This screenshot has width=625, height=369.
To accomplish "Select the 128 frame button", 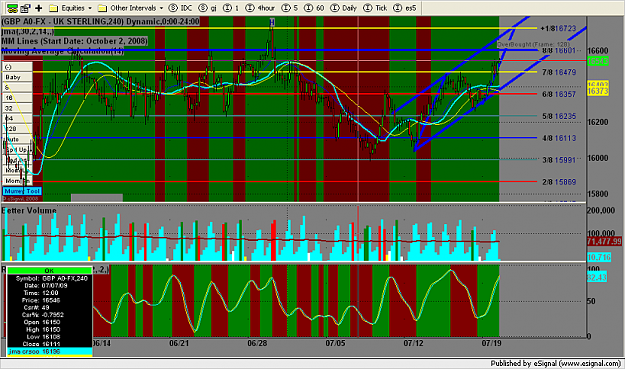I will [x=17, y=129].
